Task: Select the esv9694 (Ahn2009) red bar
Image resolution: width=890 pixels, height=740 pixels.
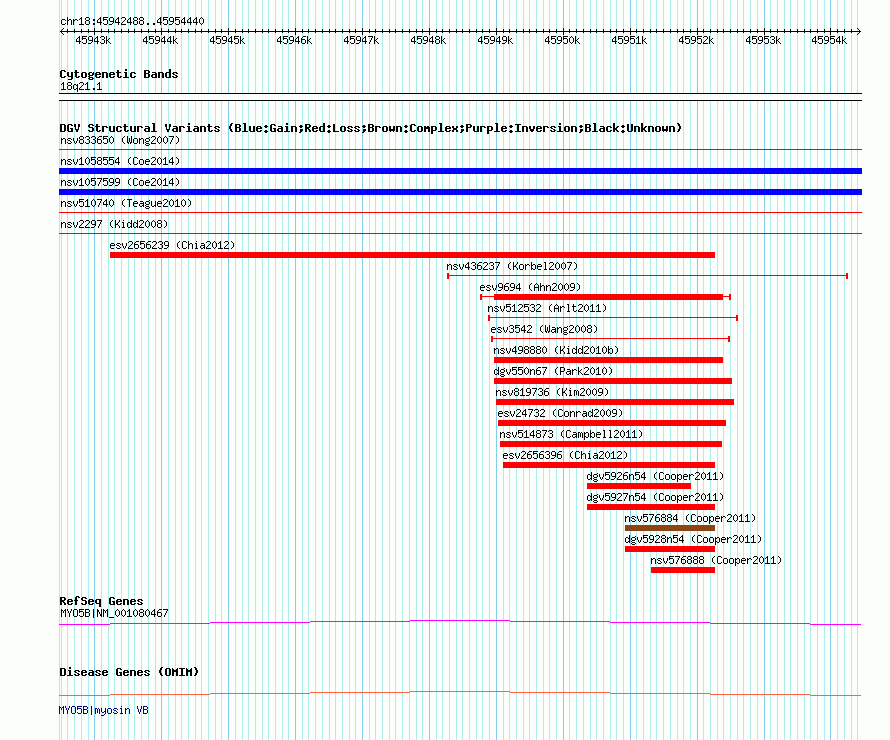Action: [608, 297]
